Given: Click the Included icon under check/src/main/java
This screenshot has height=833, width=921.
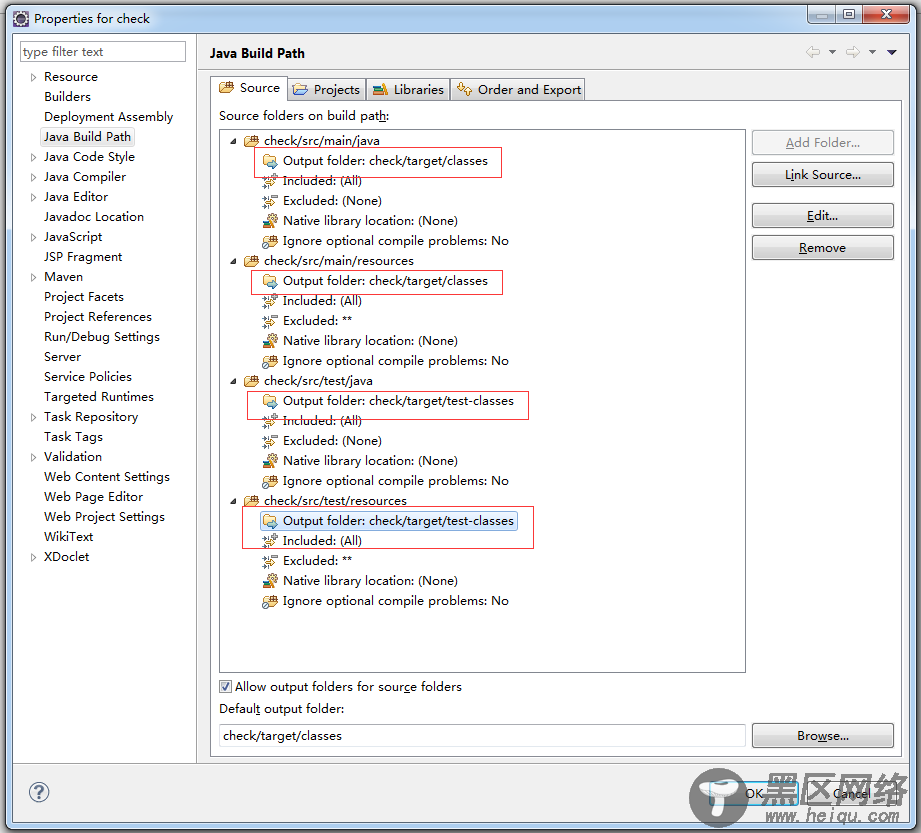Looking at the screenshot, I should [x=270, y=181].
